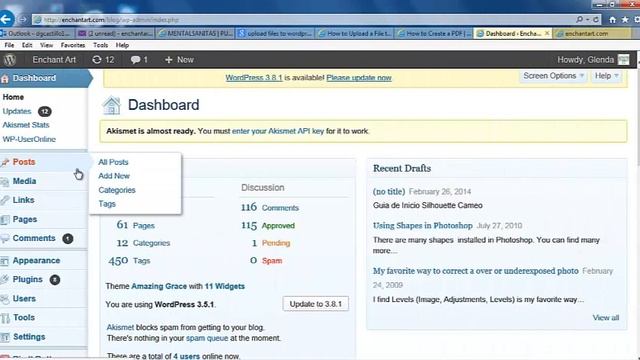
Task: Click the 116 Comments count link
Action: pos(270,208)
